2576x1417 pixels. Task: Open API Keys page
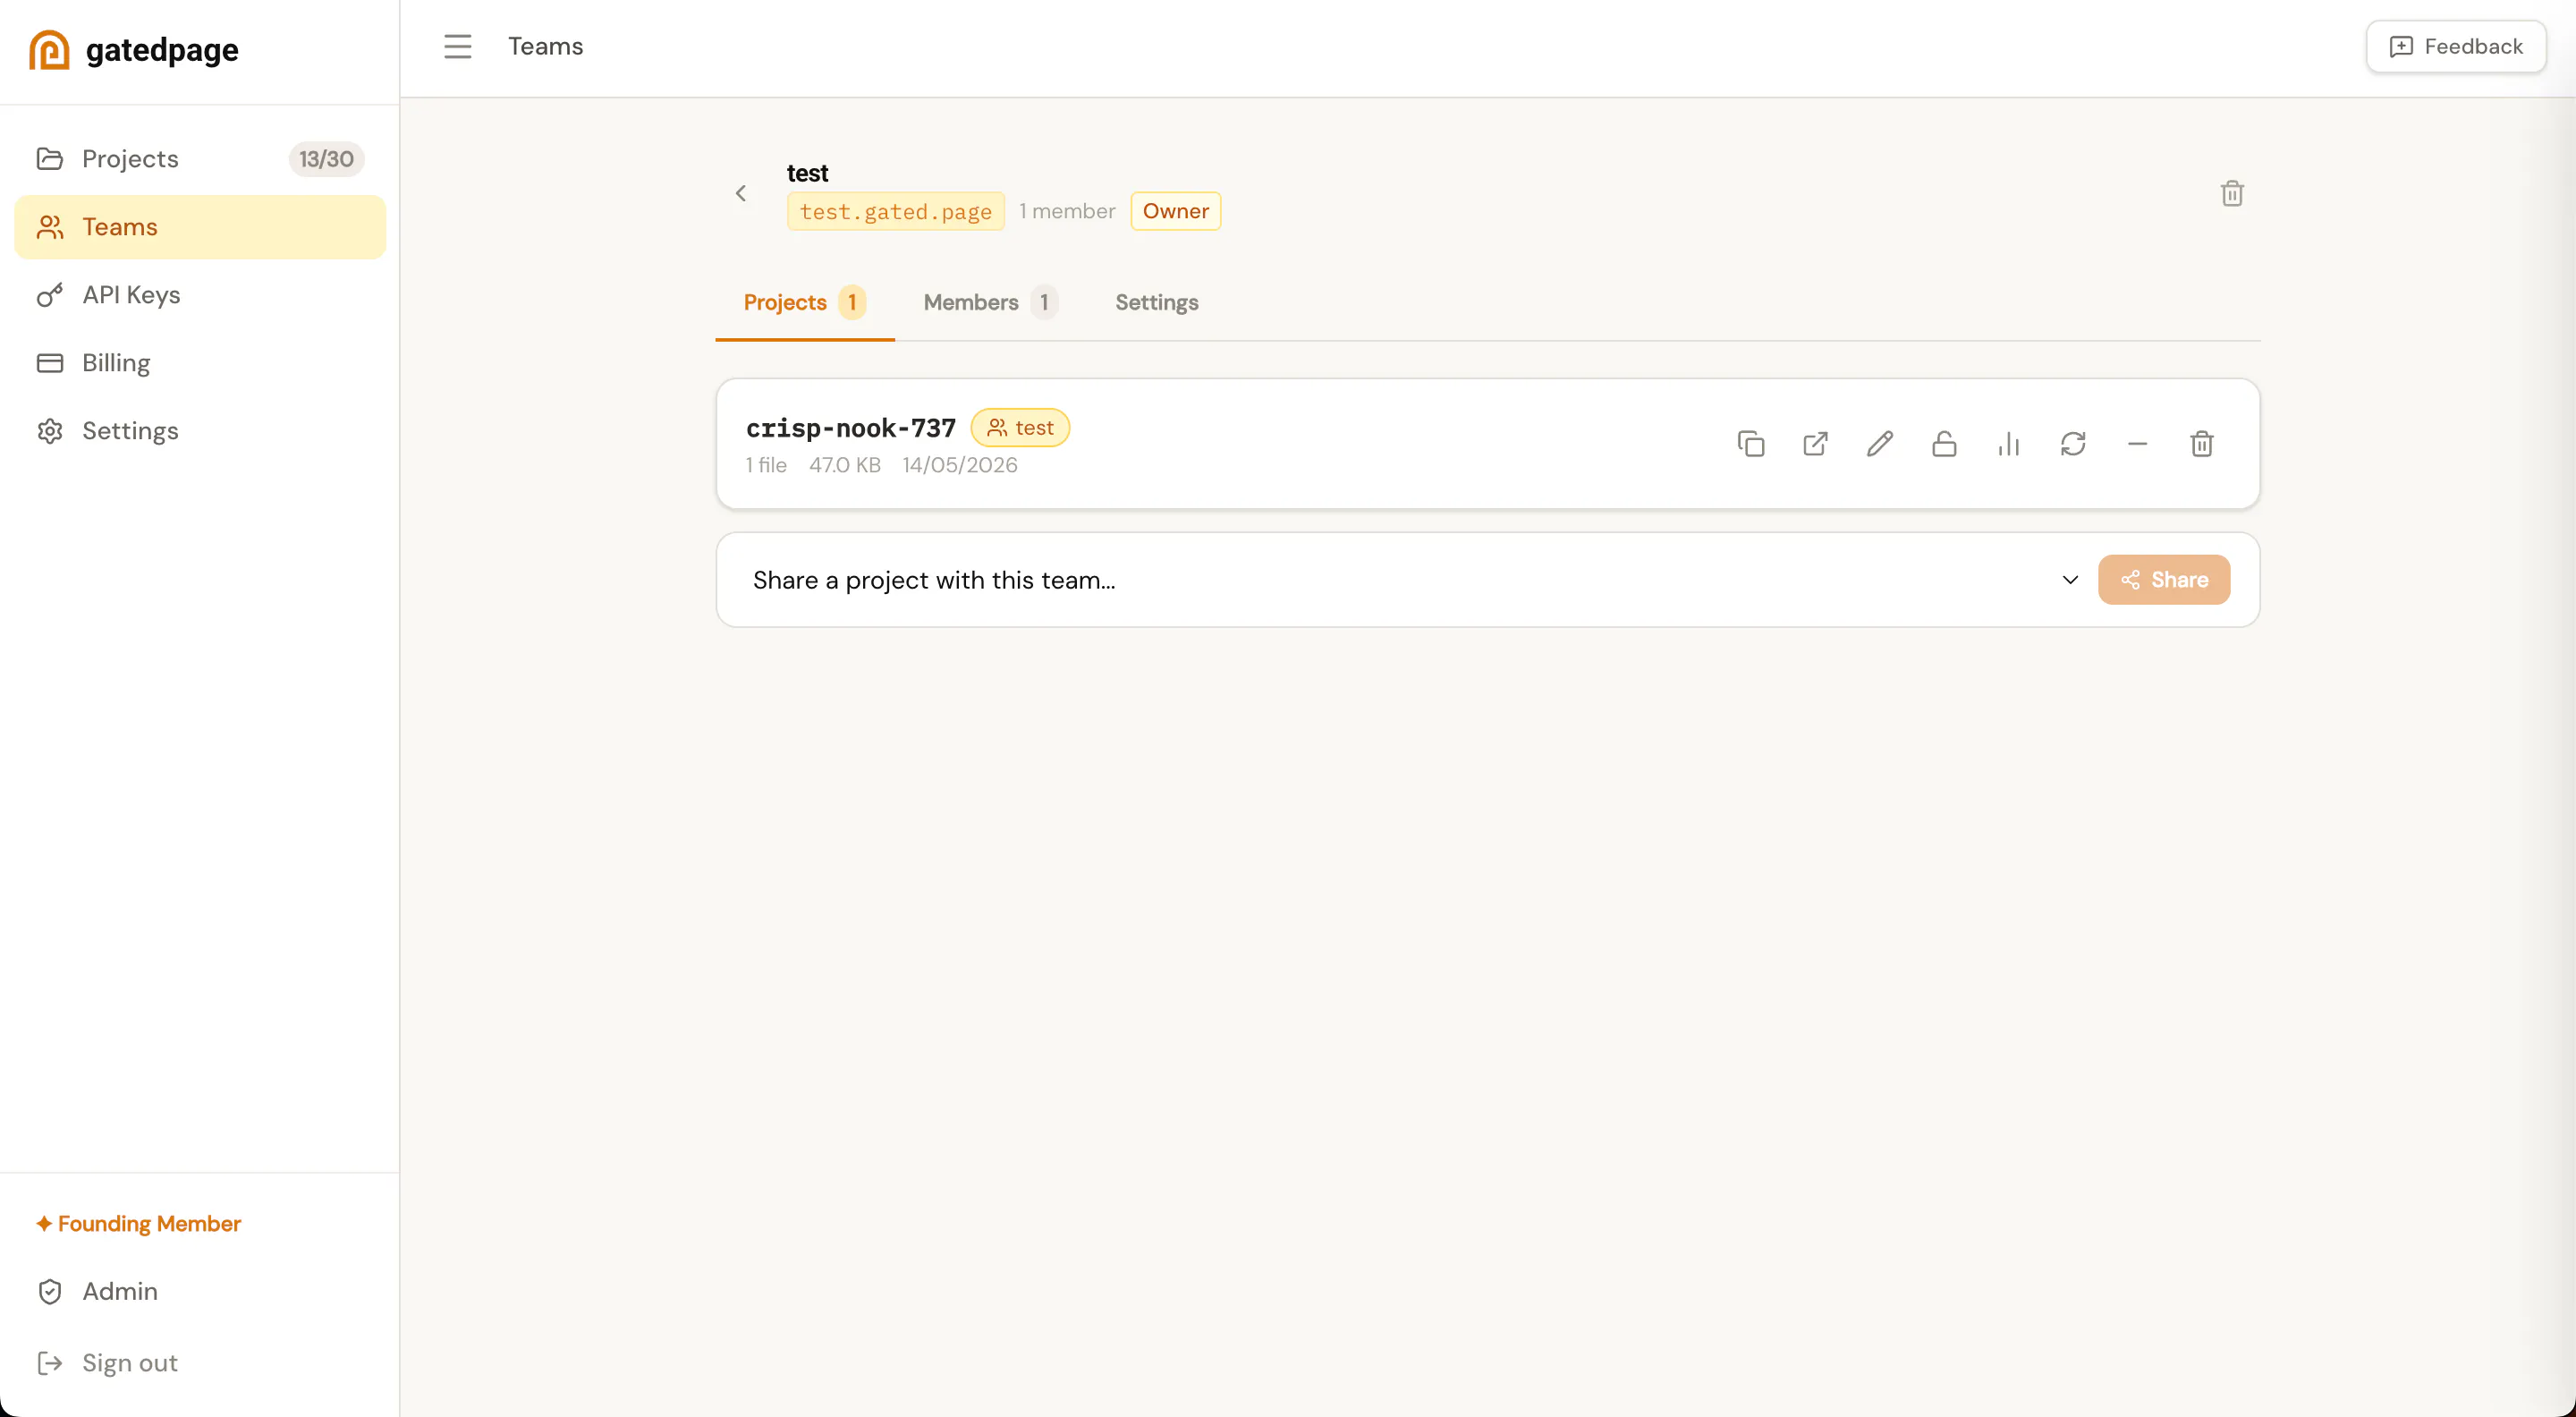(x=200, y=295)
